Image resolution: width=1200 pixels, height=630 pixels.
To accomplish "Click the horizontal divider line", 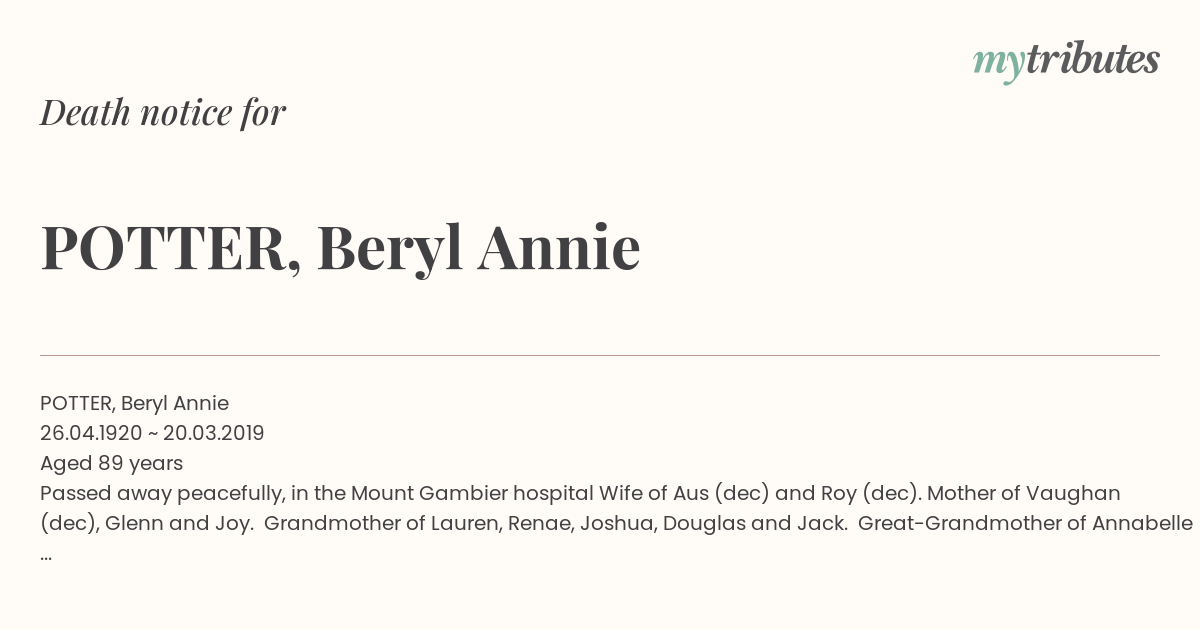I will coord(600,355).
